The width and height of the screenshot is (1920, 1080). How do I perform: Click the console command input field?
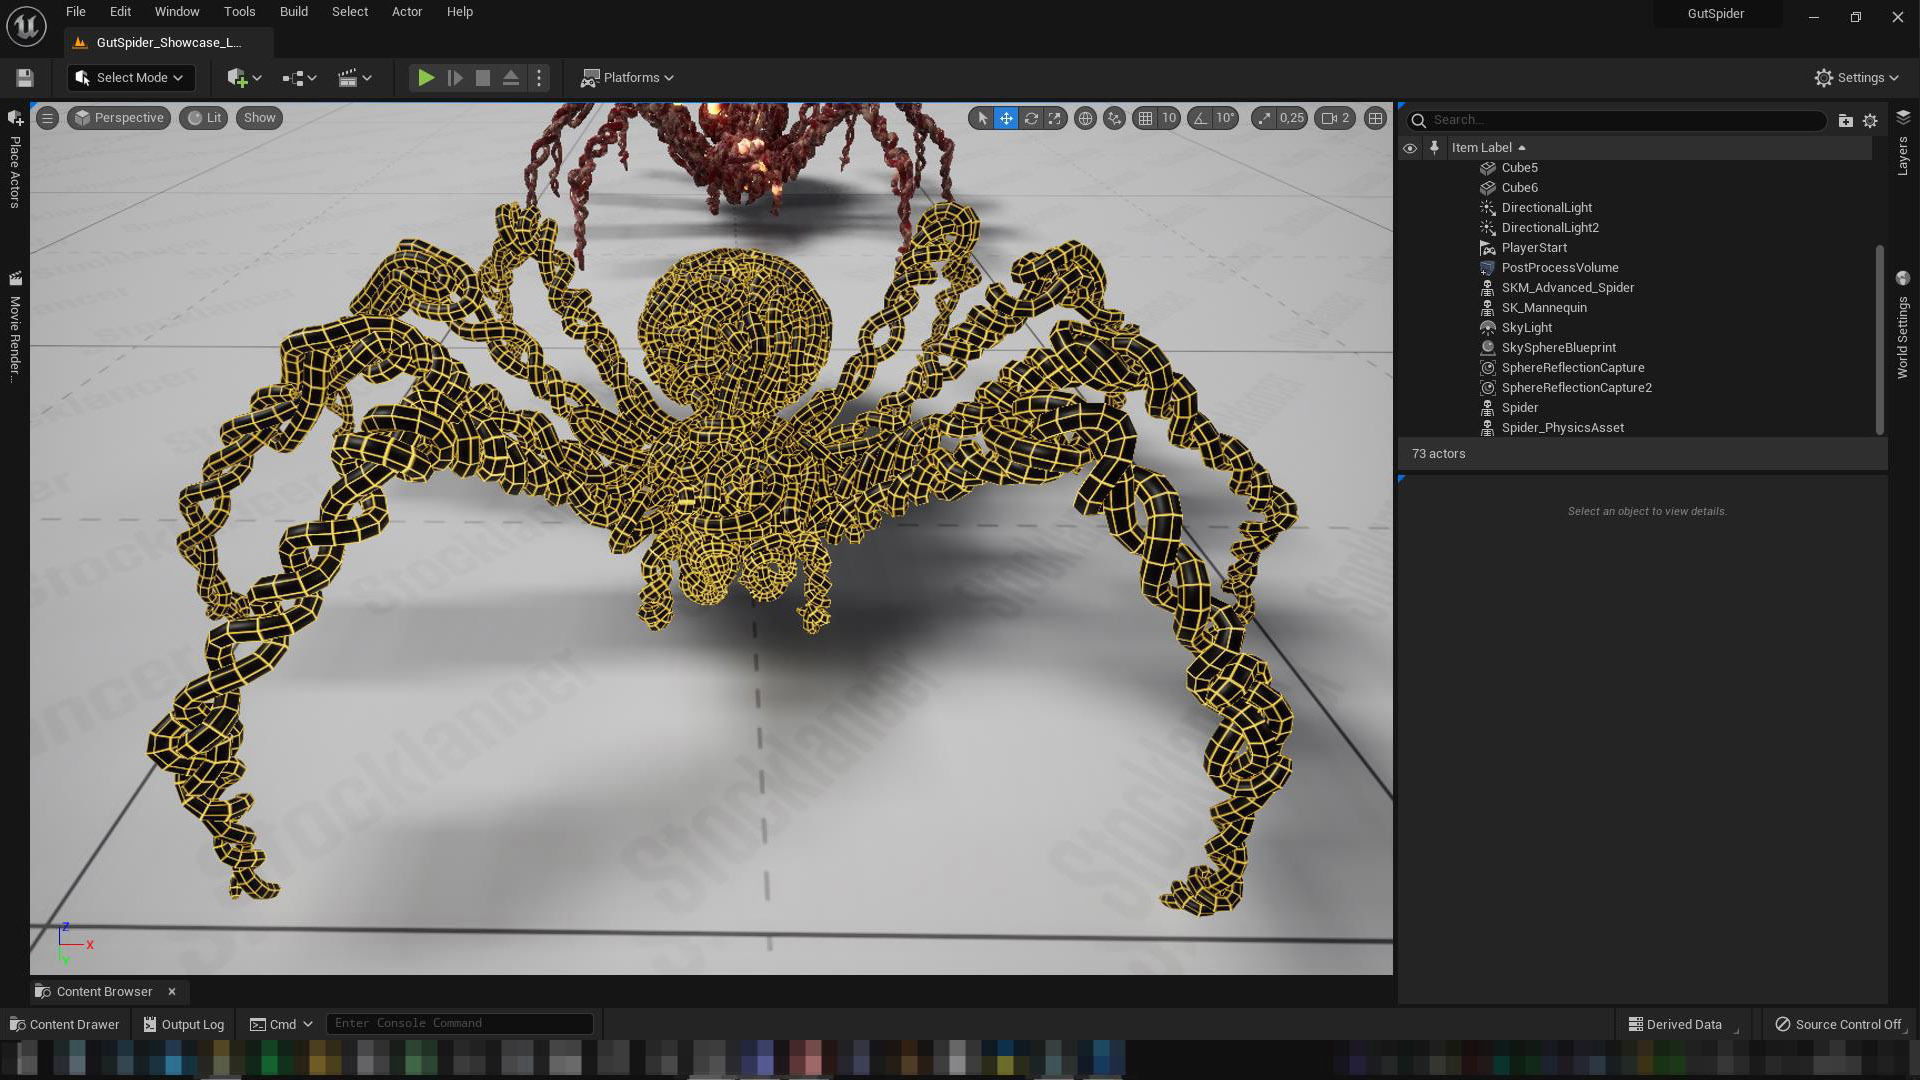point(460,1023)
